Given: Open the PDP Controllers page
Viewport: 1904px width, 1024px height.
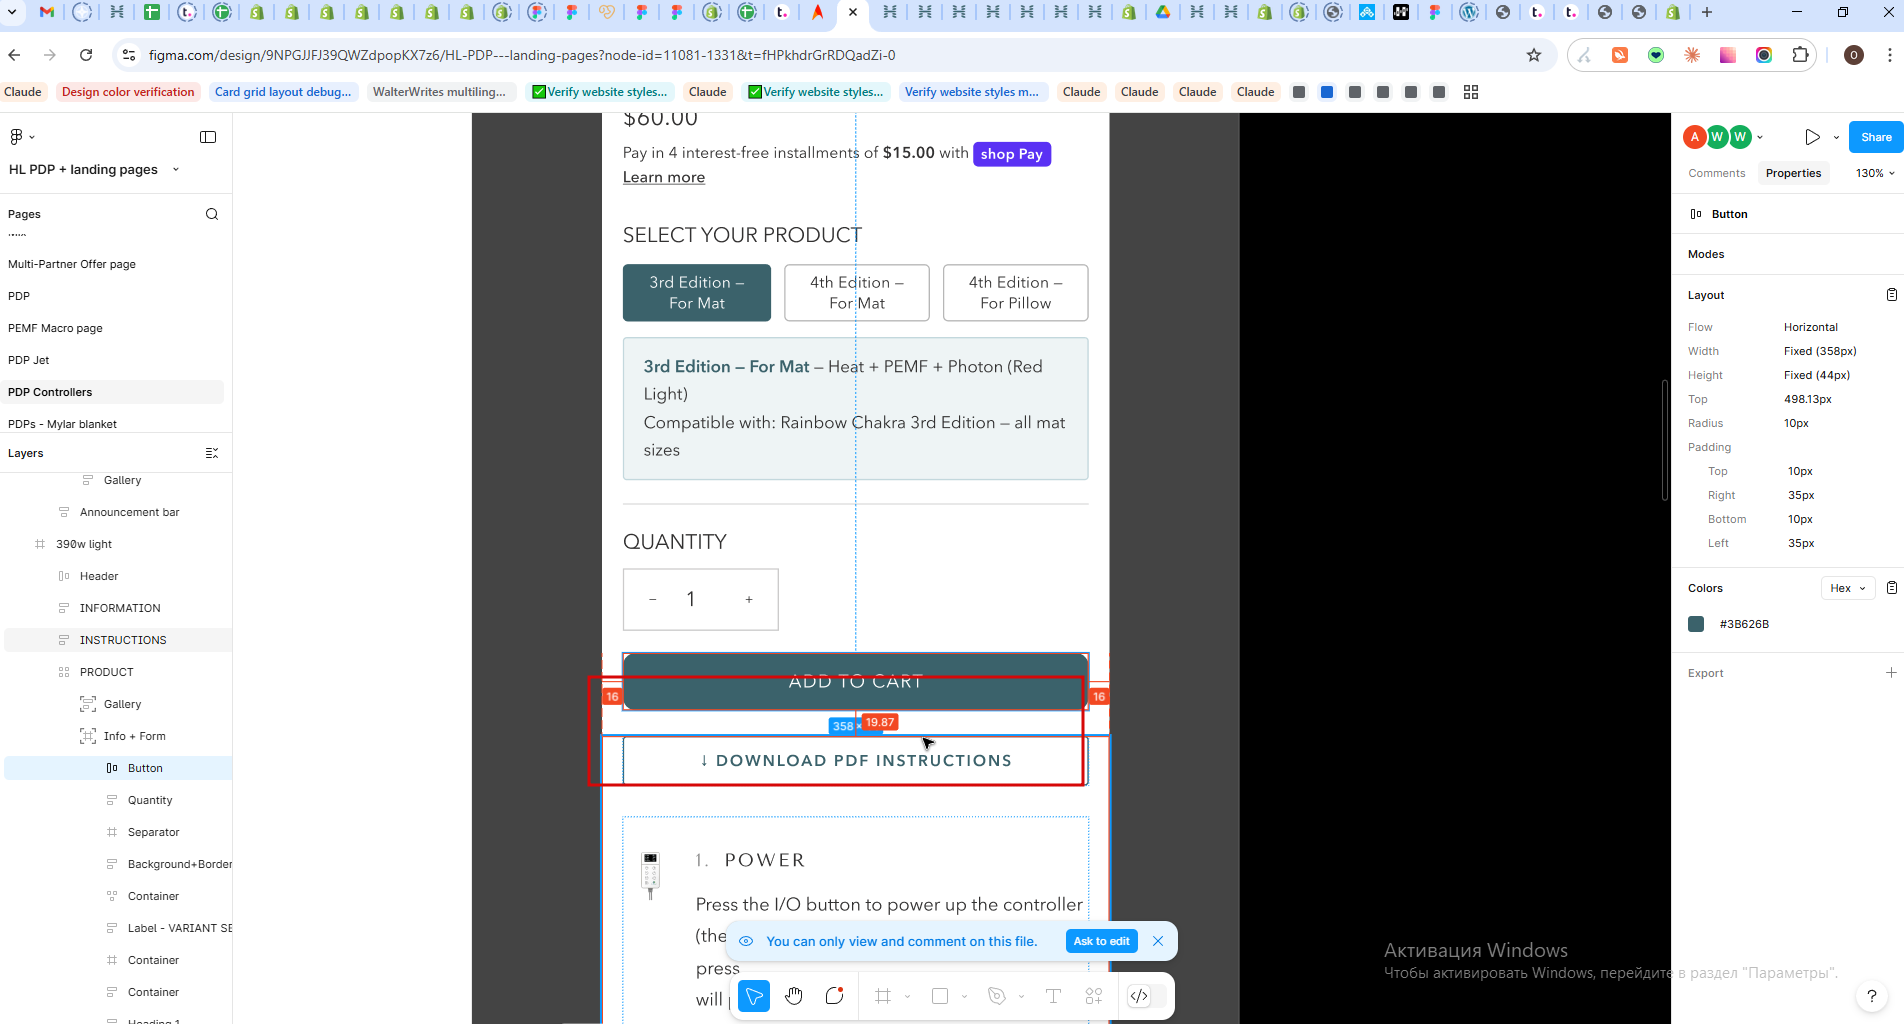Looking at the screenshot, I should point(114,392).
